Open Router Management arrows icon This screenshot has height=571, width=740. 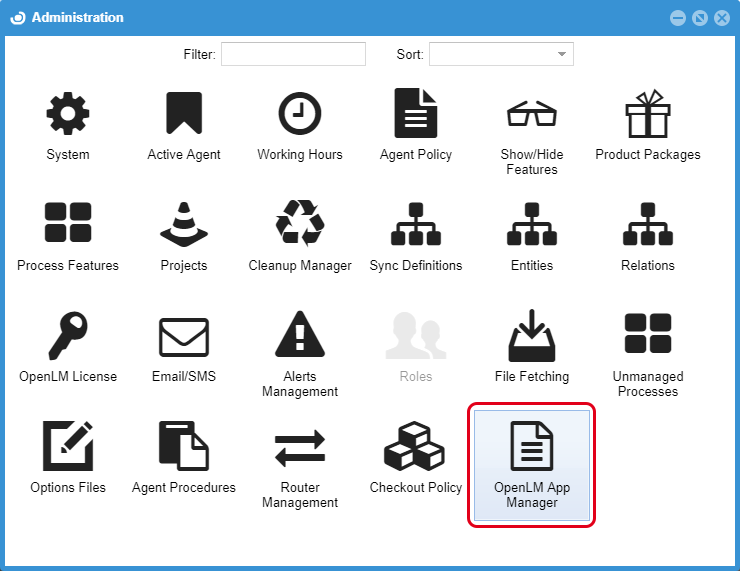[300, 448]
